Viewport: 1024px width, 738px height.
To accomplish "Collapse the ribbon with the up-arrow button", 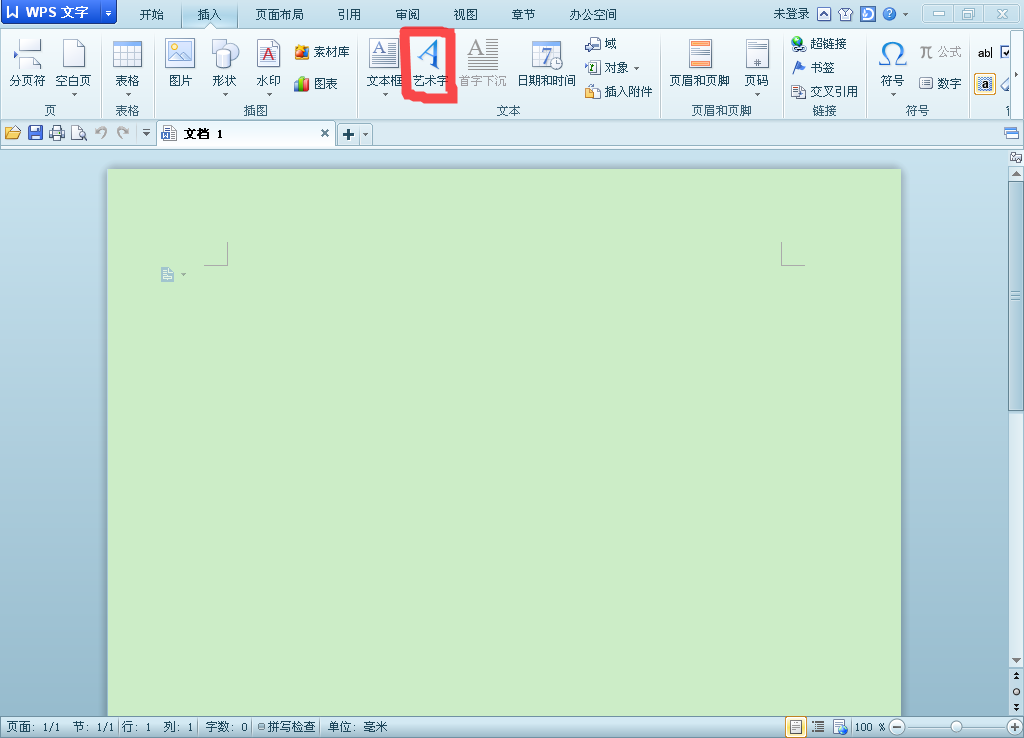I will 824,14.
